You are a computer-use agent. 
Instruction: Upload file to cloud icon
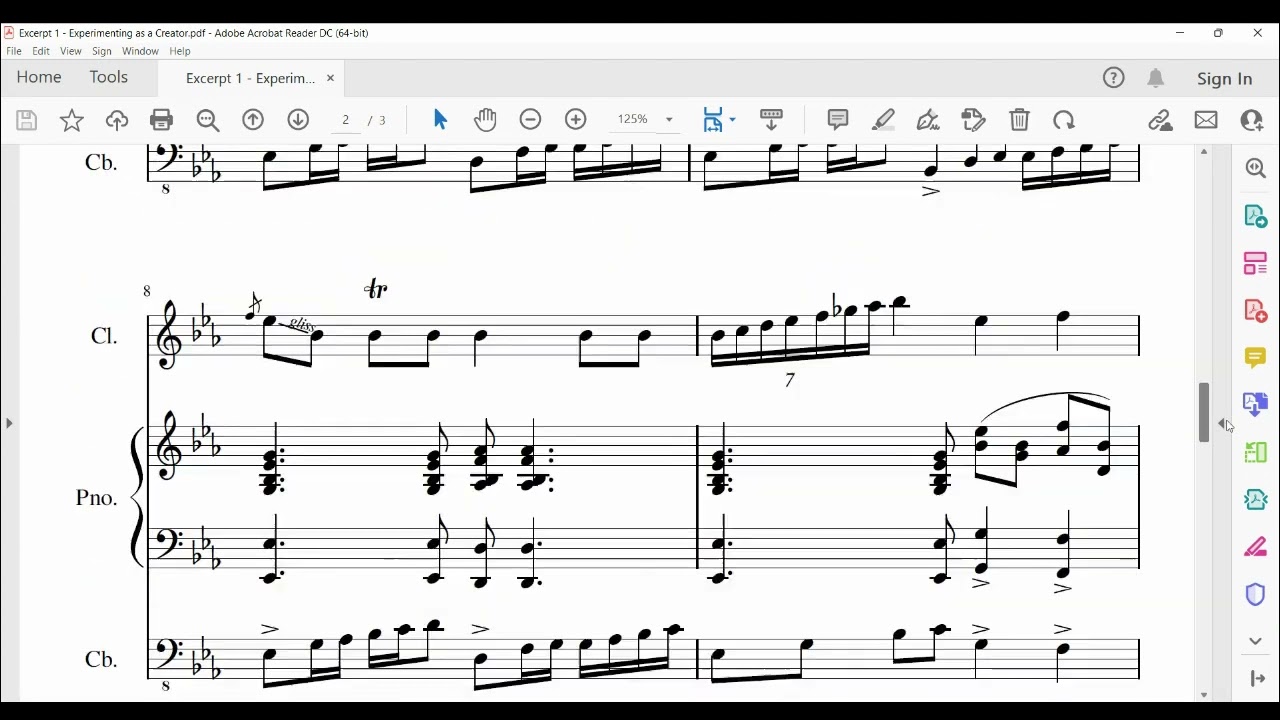pyautogui.click(x=117, y=120)
